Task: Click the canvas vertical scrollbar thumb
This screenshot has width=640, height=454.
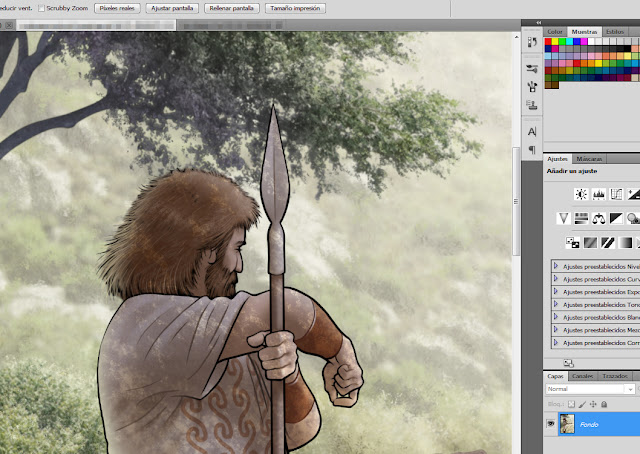Action: [516, 201]
